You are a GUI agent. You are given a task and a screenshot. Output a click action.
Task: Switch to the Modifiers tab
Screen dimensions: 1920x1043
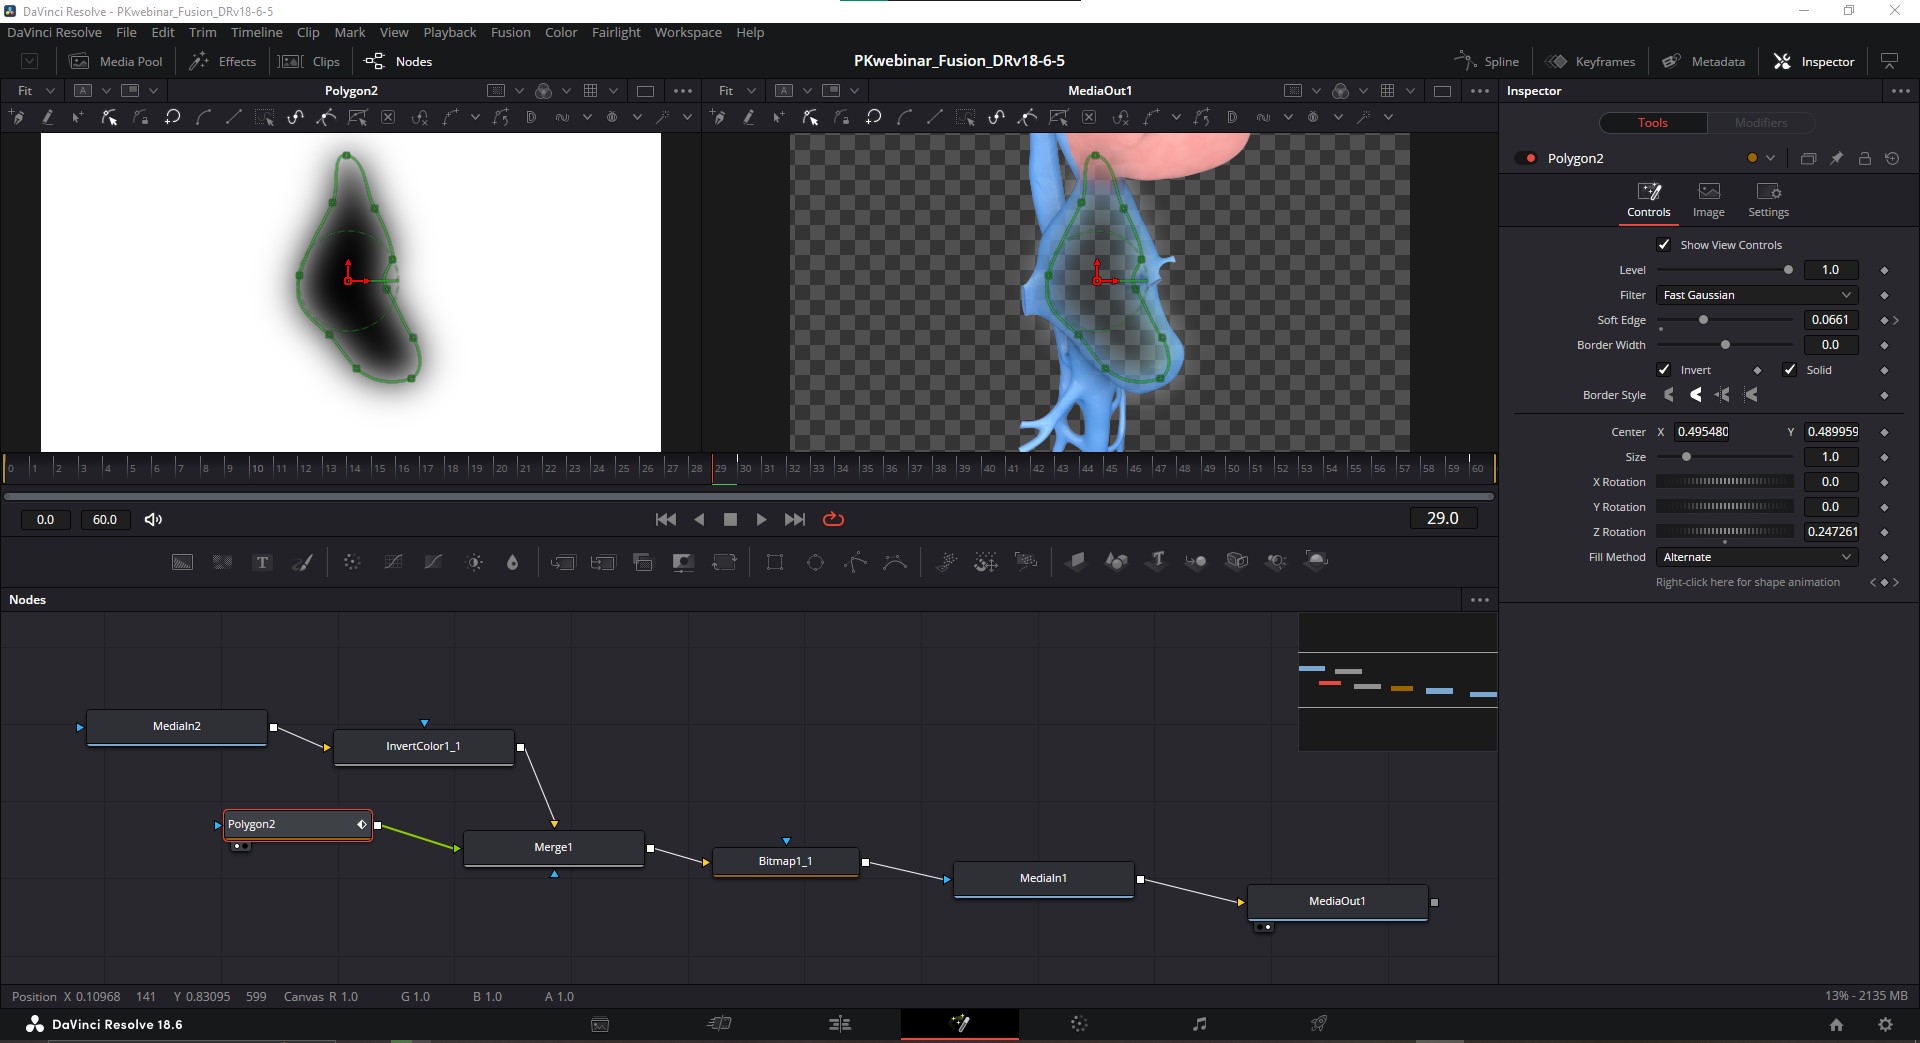[1761, 122]
